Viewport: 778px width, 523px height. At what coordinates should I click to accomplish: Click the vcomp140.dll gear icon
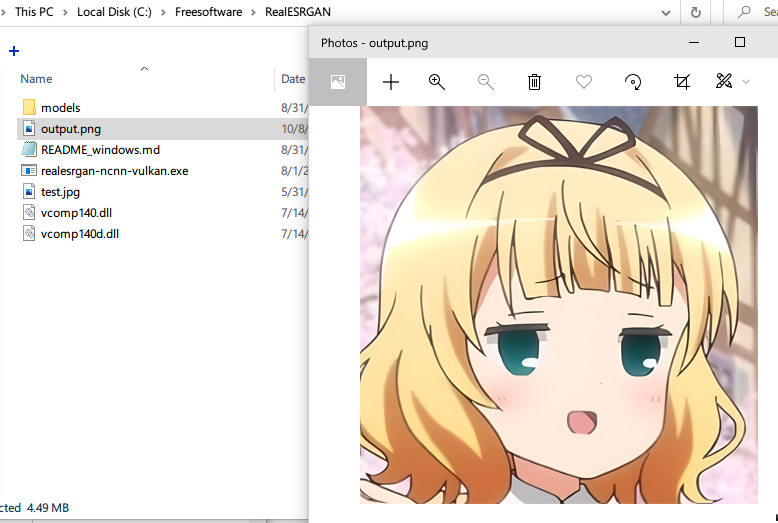(29, 212)
